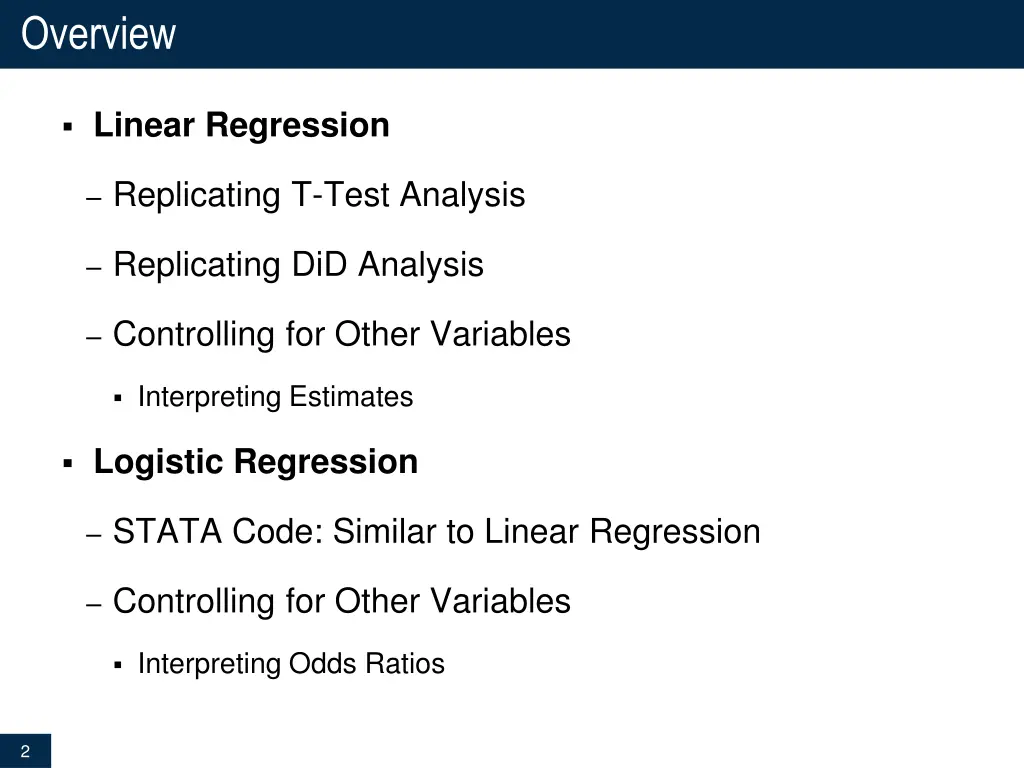Viewport: 1024px width, 768px height.
Task: Click the dash before first Controlling for Other Variables
Action: (x=93, y=338)
